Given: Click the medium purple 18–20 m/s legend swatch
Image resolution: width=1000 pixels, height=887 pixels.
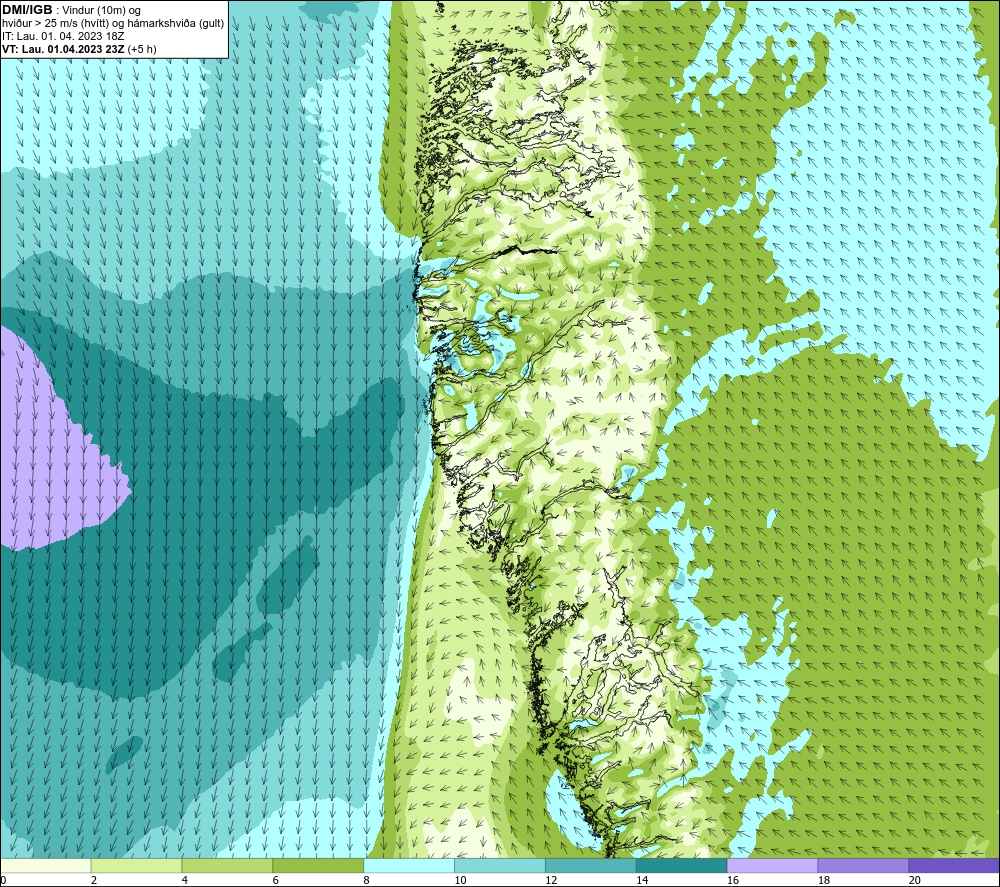Looking at the screenshot, I should [864, 866].
